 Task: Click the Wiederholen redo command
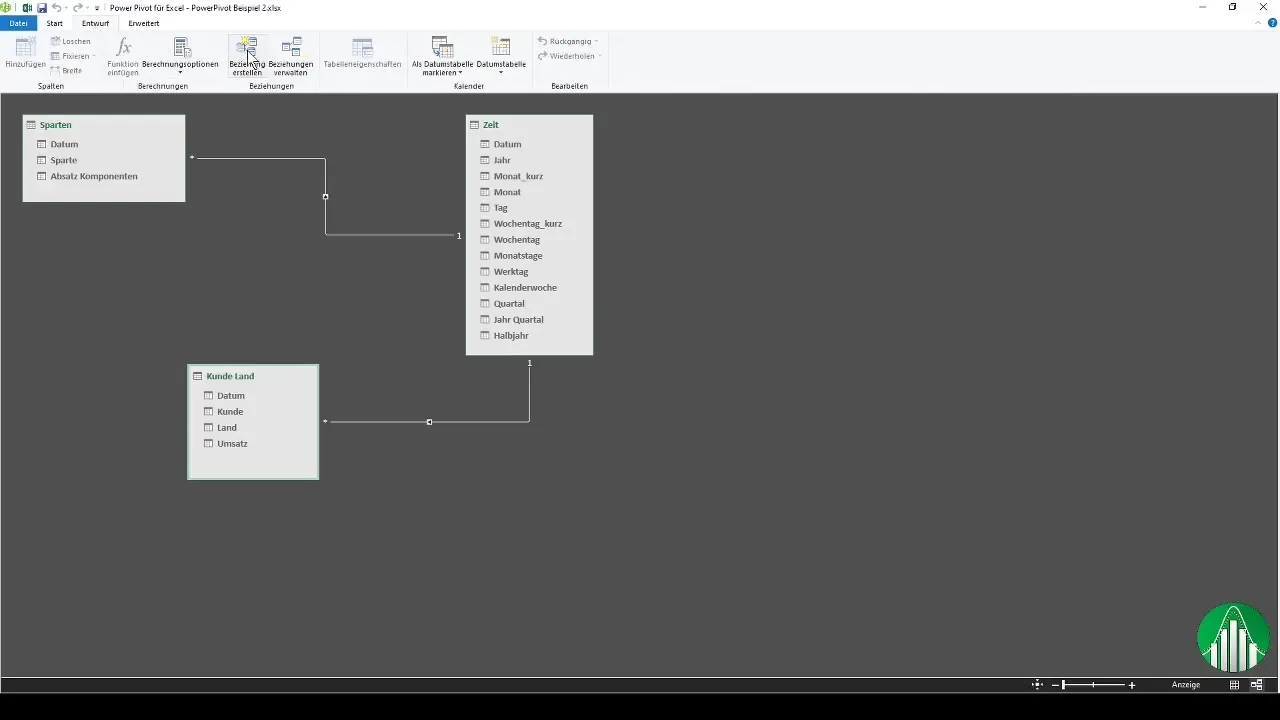coord(568,56)
